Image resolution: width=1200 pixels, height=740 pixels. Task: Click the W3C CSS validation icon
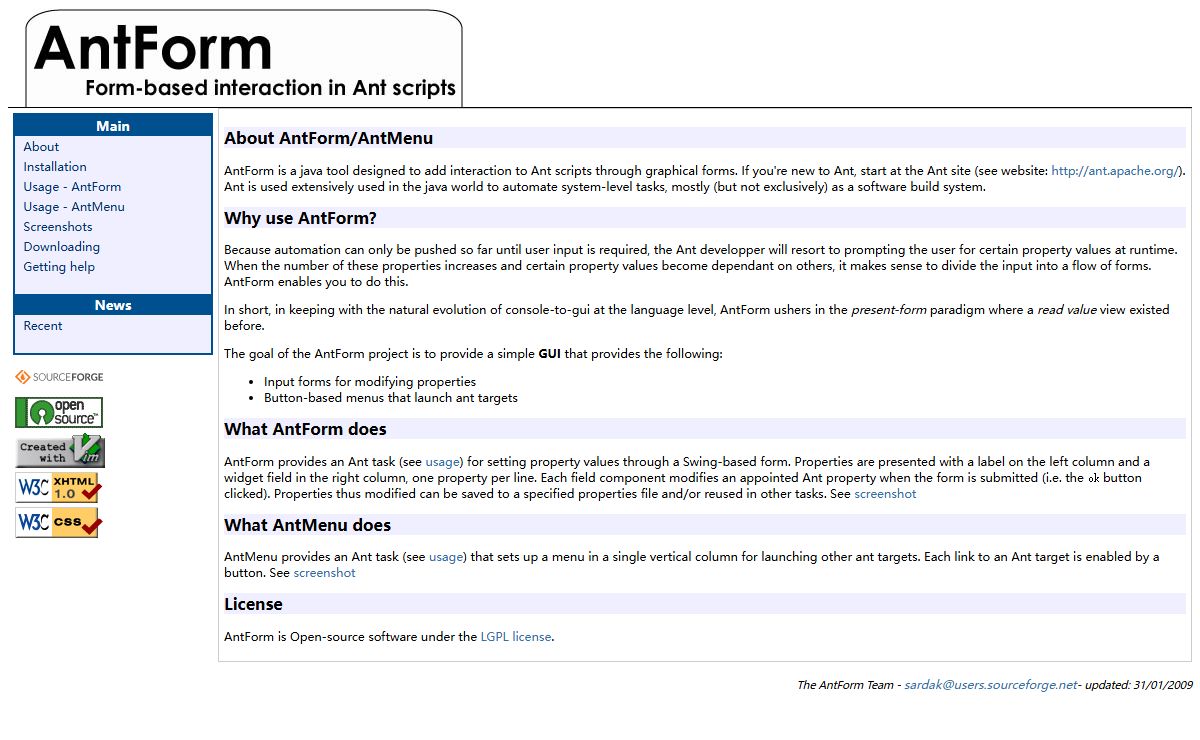coord(57,522)
